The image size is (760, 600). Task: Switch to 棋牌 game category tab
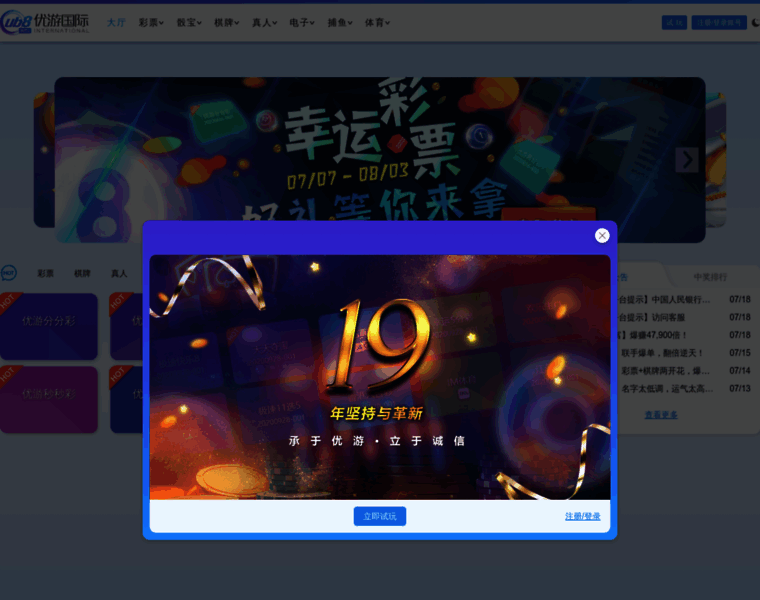click(x=82, y=273)
